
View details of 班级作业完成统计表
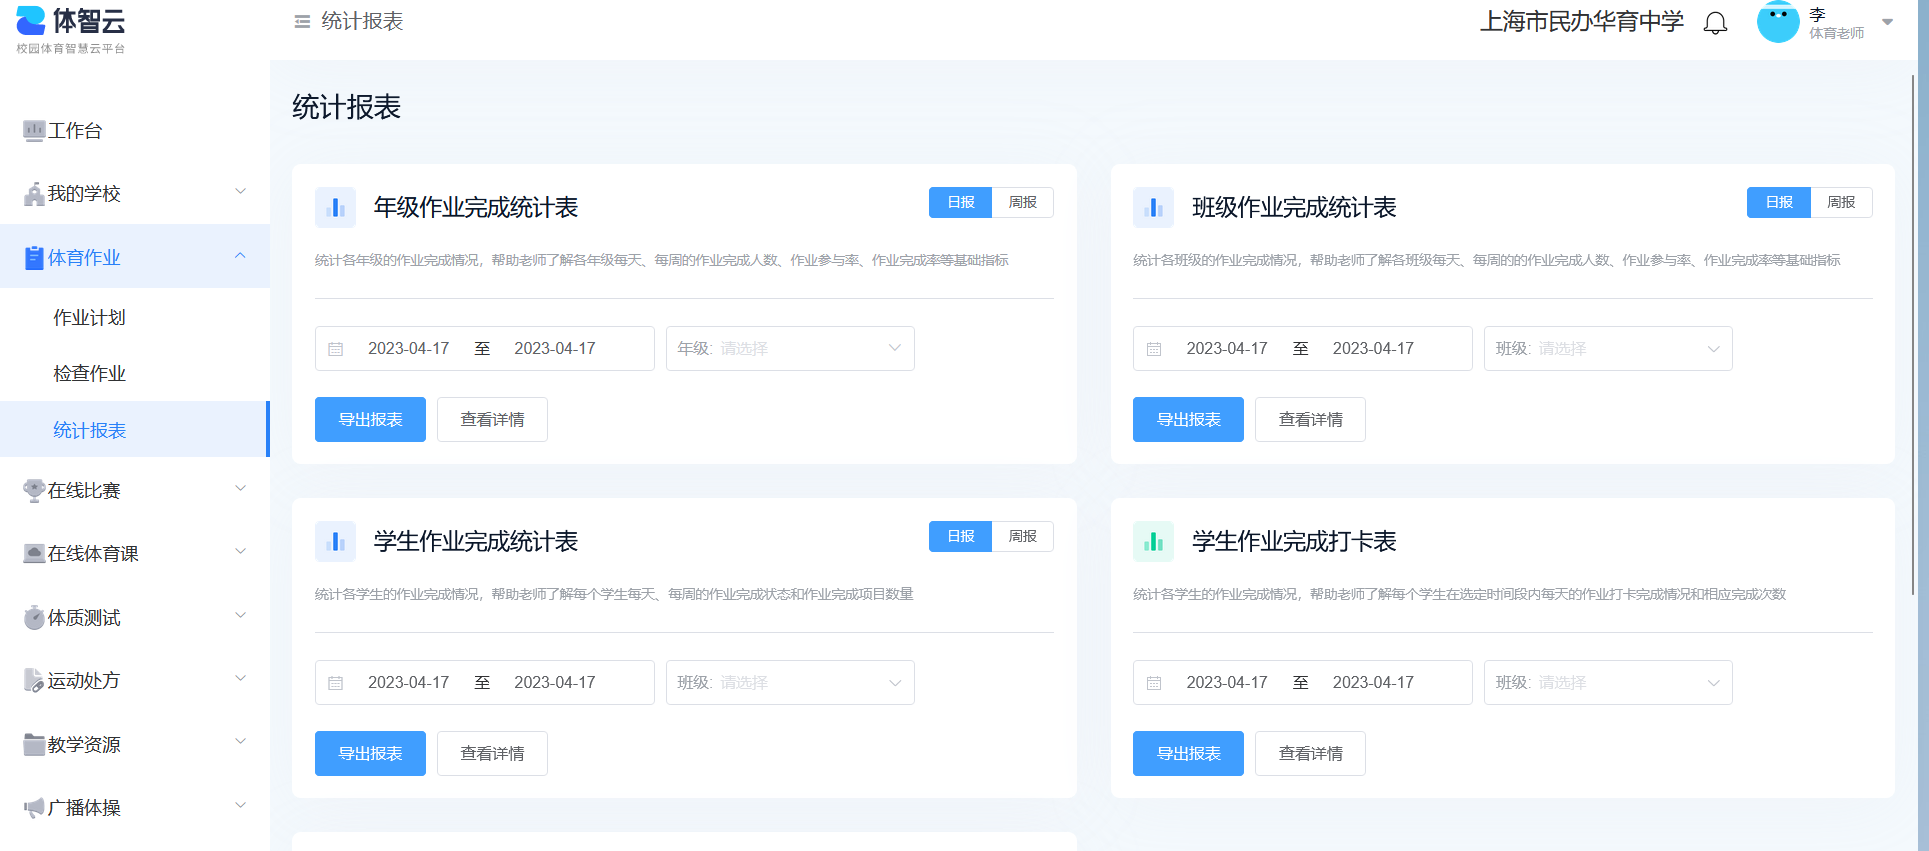coord(1310,419)
